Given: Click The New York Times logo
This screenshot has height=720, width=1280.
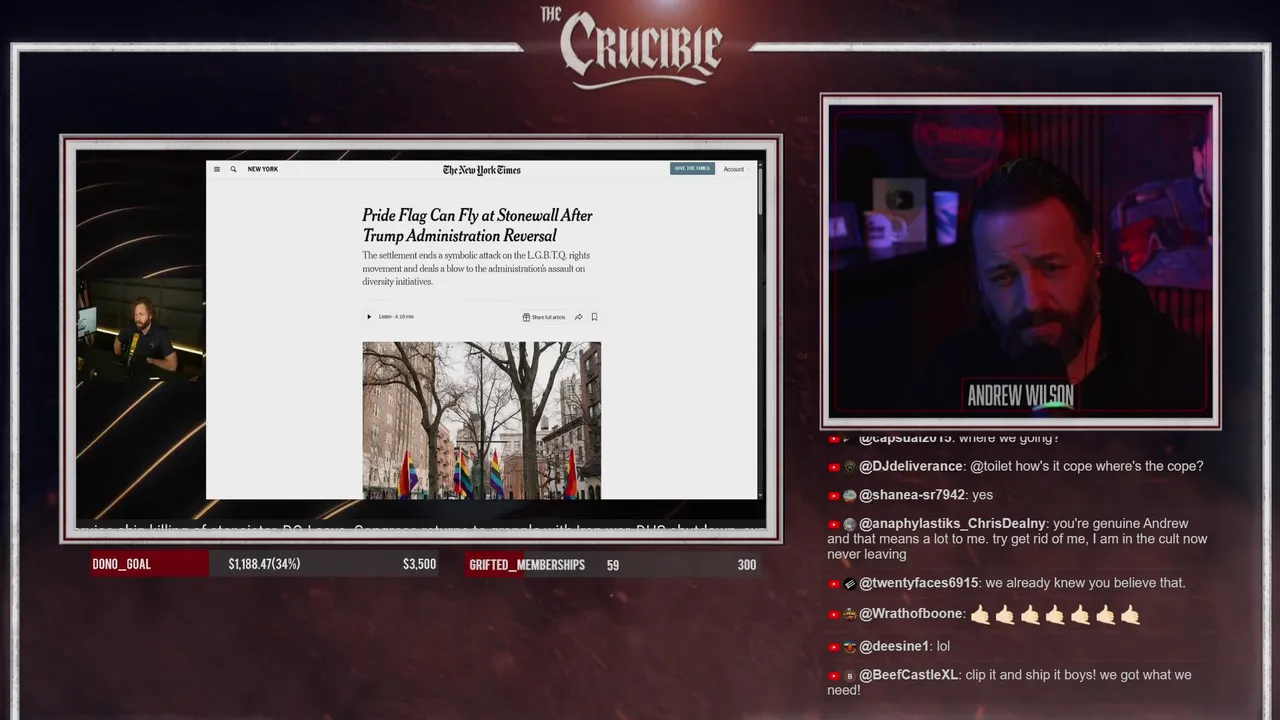Looking at the screenshot, I should point(482,170).
